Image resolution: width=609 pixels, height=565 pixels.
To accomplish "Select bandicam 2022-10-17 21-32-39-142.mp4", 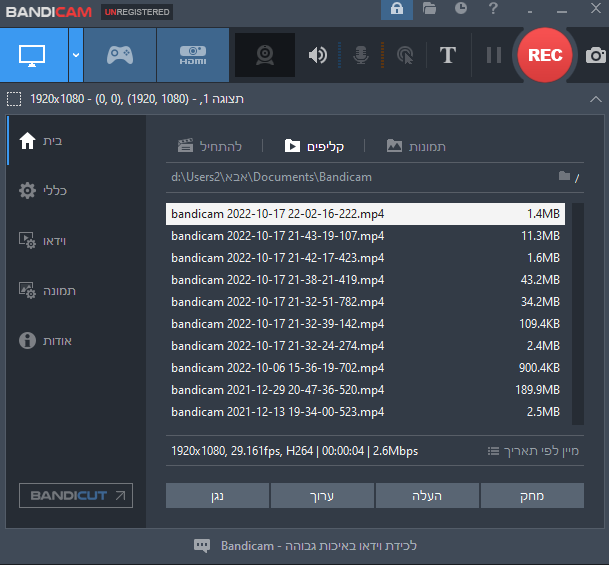I will coord(365,324).
